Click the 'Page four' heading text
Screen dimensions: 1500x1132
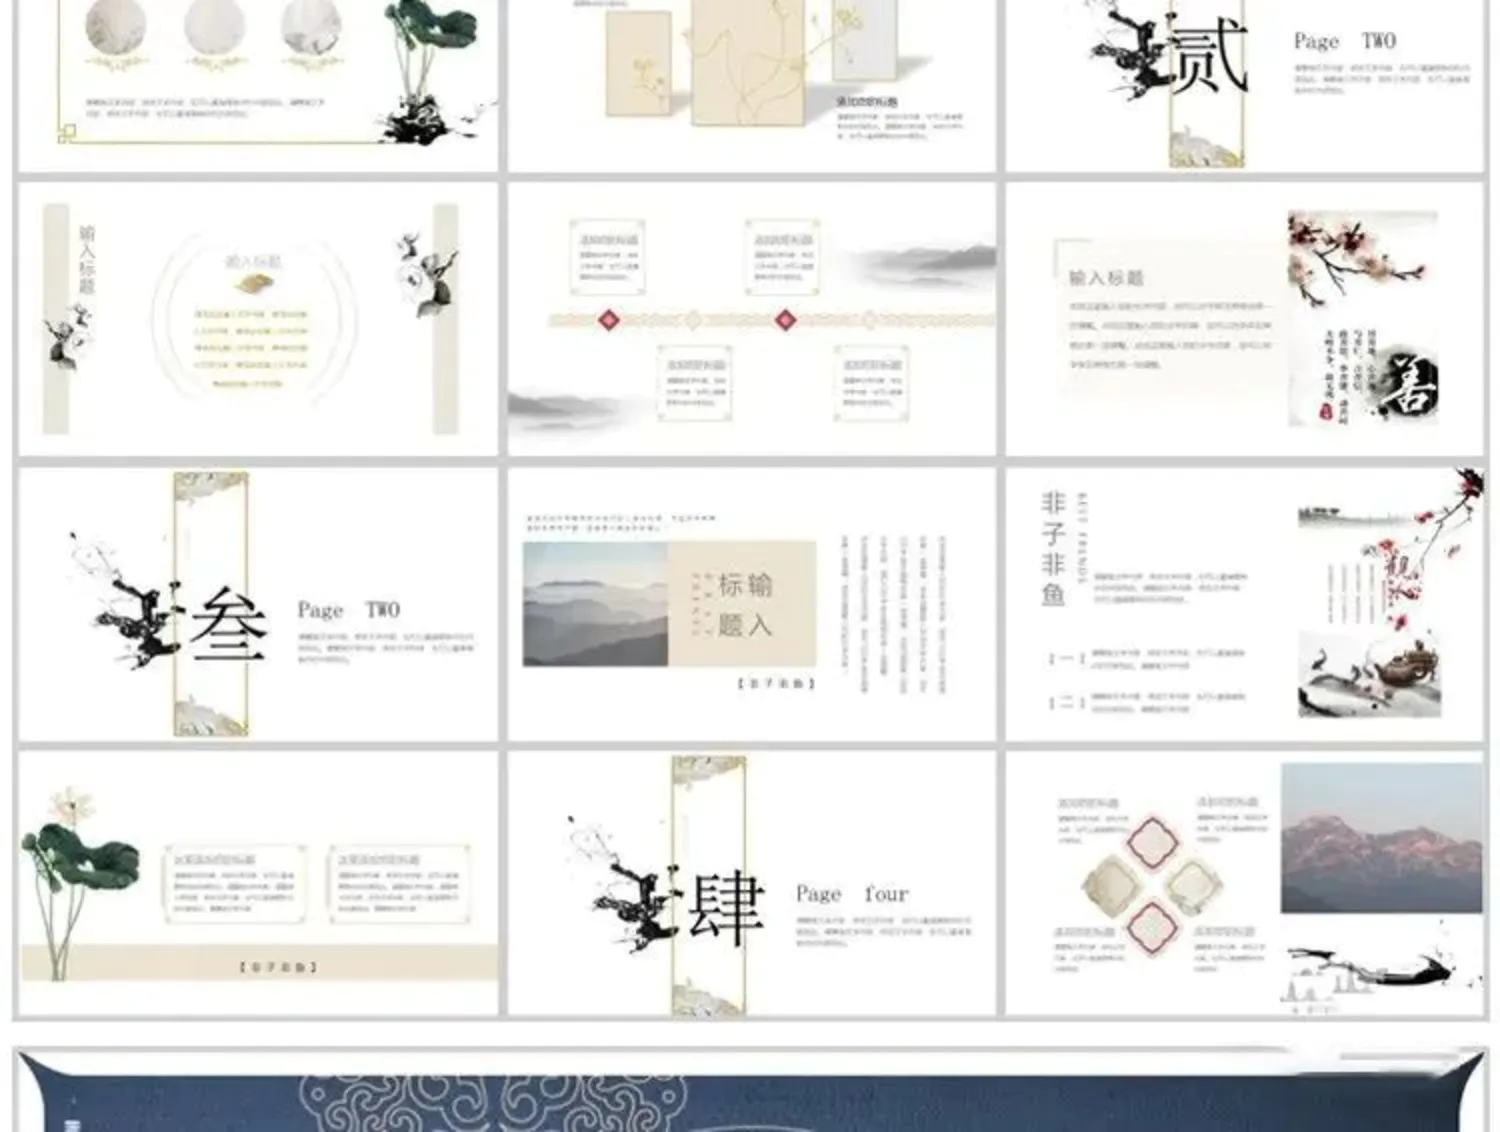pyautogui.click(x=852, y=893)
